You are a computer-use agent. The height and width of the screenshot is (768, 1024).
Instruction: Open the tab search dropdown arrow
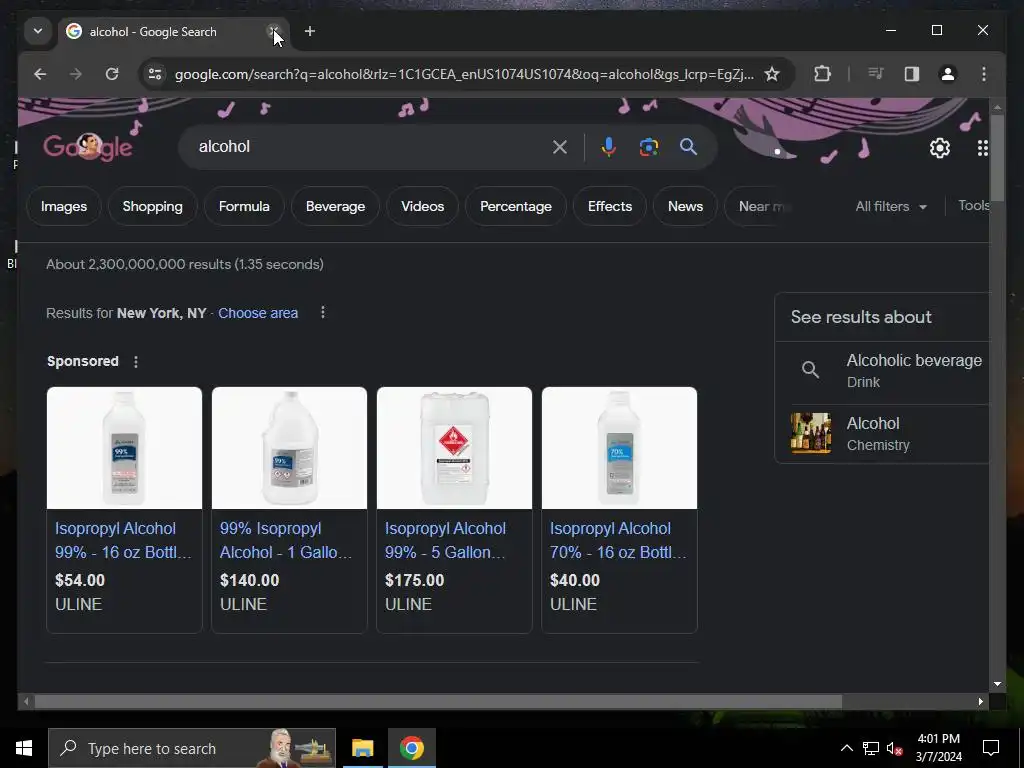pos(38,31)
